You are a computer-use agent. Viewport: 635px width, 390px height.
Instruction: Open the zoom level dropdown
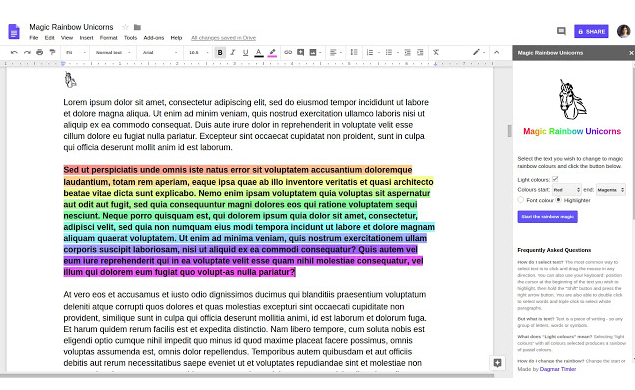pyautogui.click(x=76, y=53)
